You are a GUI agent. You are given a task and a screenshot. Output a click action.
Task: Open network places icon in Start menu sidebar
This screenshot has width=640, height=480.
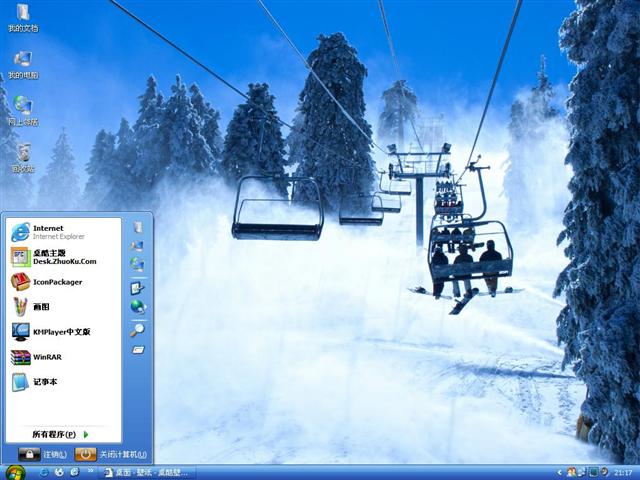point(138,264)
